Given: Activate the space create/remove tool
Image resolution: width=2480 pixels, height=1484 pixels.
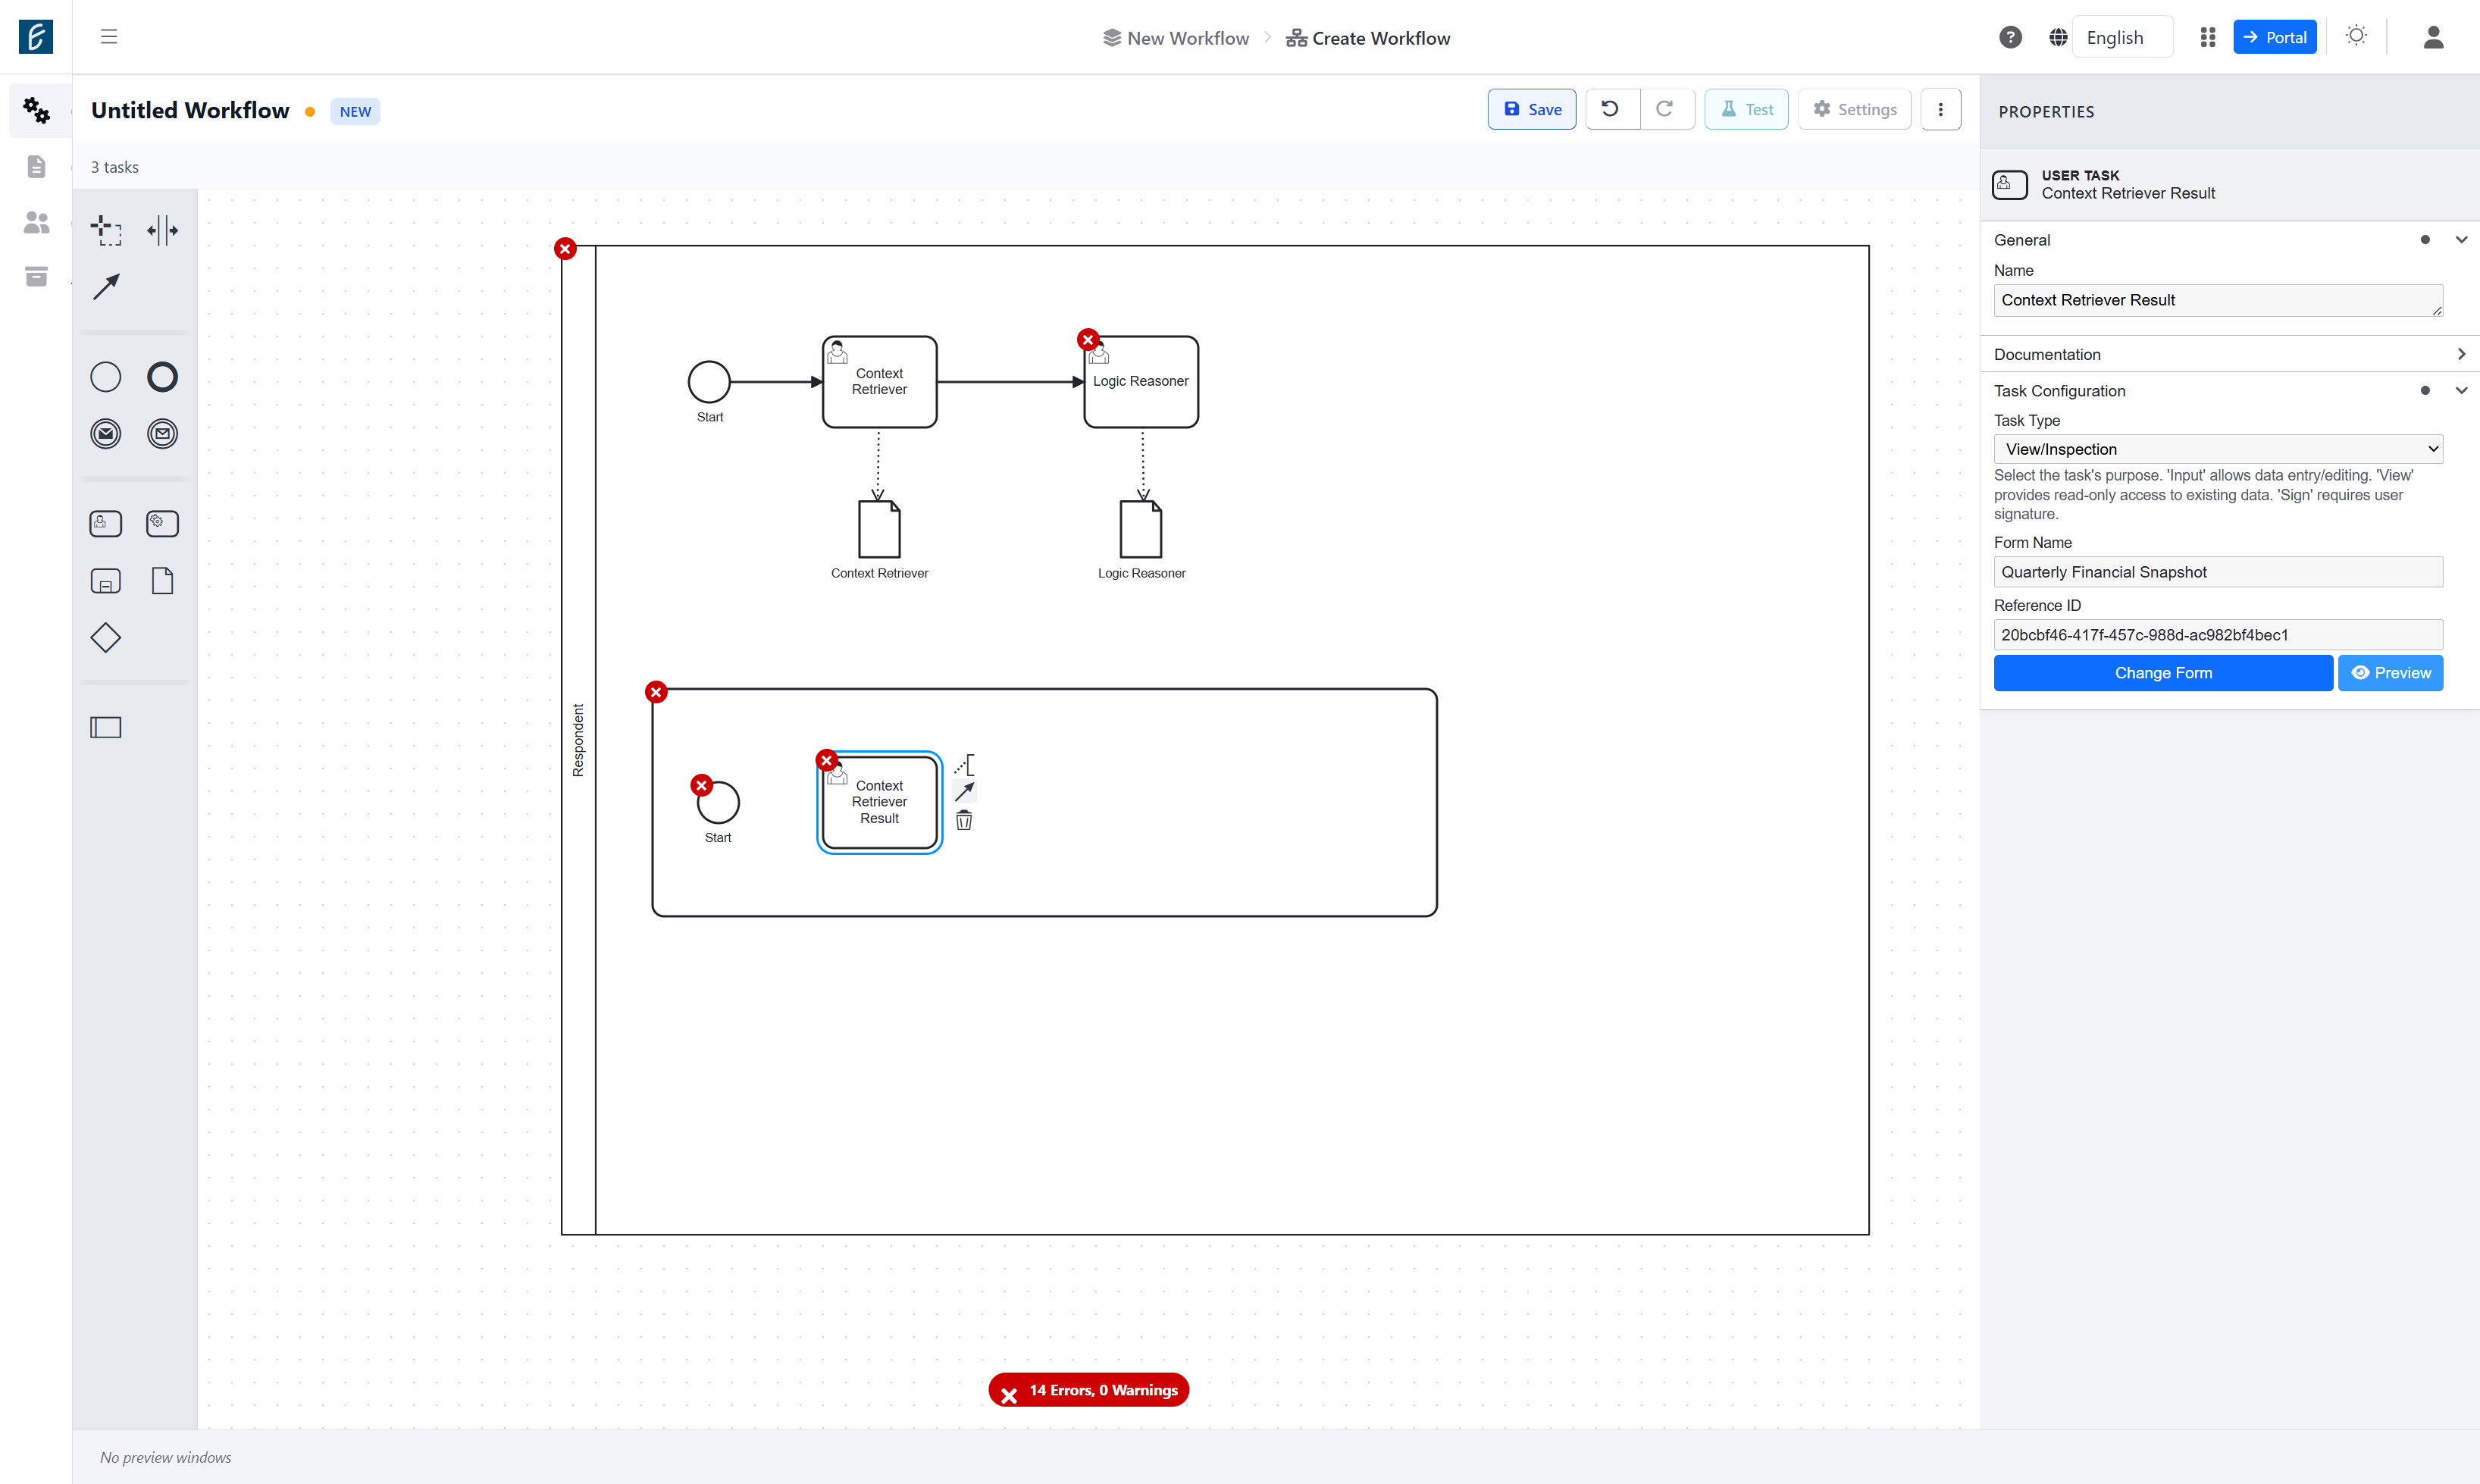Looking at the screenshot, I should 162,230.
